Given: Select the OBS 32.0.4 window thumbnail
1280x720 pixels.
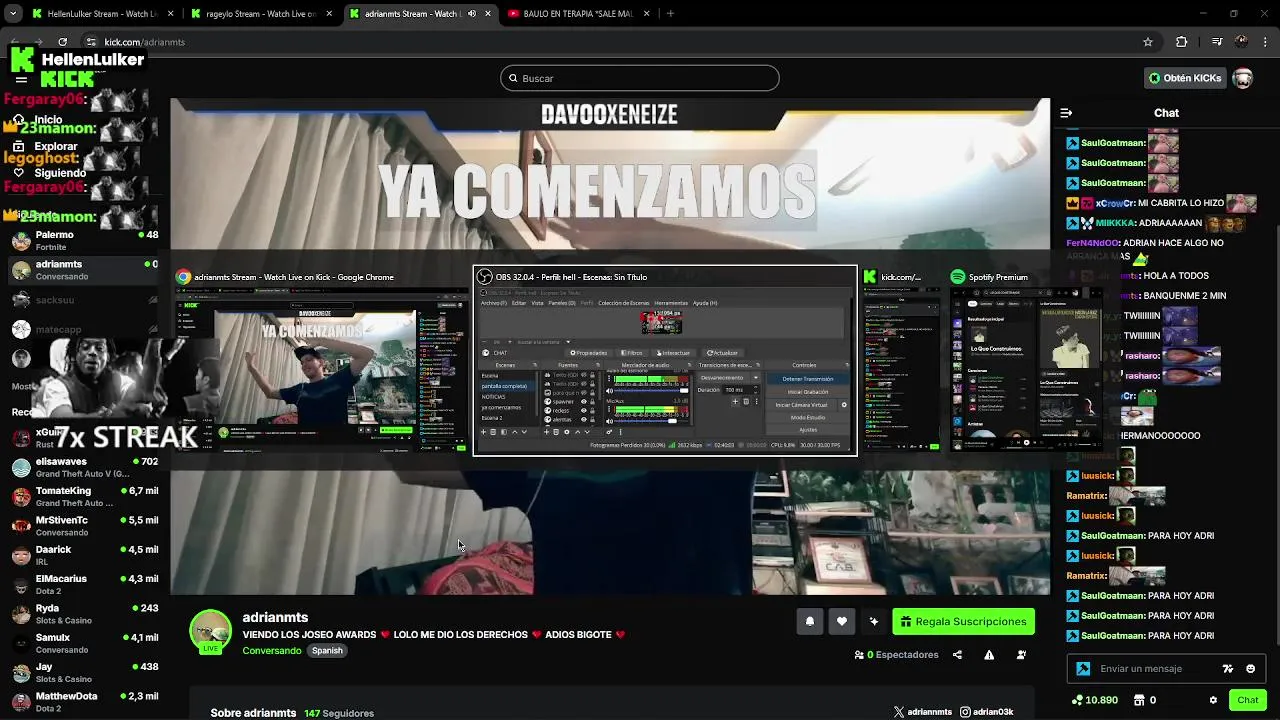Looking at the screenshot, I should [x=665, y=360].
